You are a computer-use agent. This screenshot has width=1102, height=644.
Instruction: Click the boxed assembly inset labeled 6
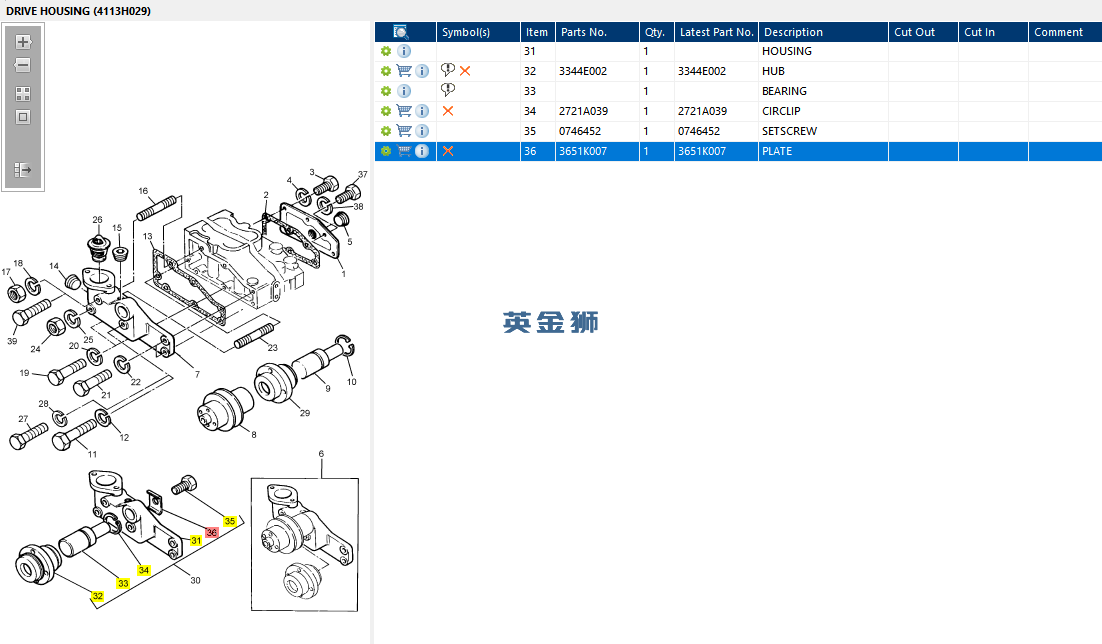coord(305,545)
